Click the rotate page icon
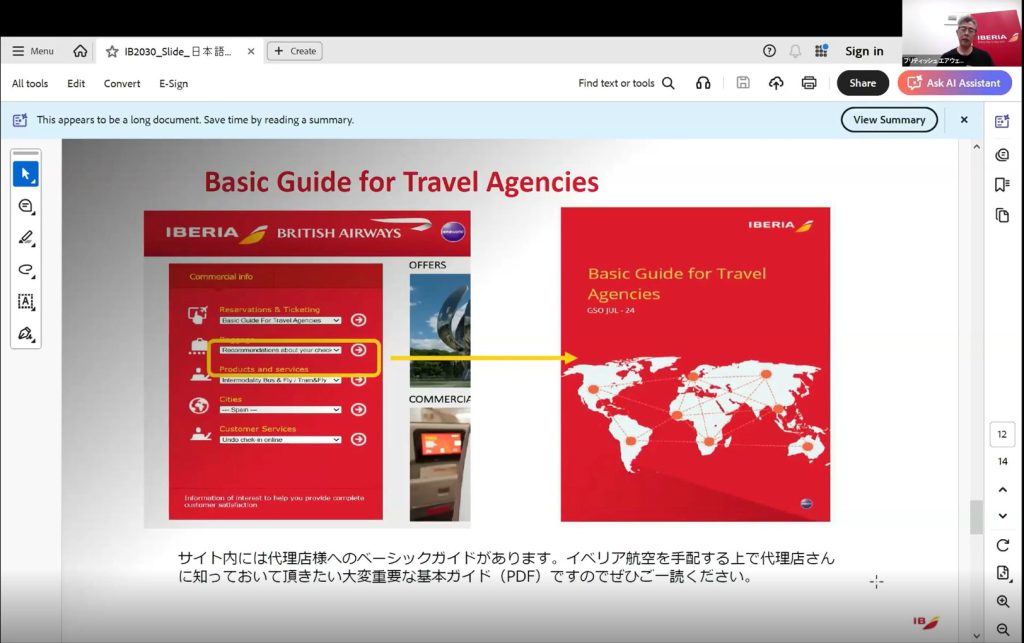This screenshot has height=643, width=1024. [1002, 545]
